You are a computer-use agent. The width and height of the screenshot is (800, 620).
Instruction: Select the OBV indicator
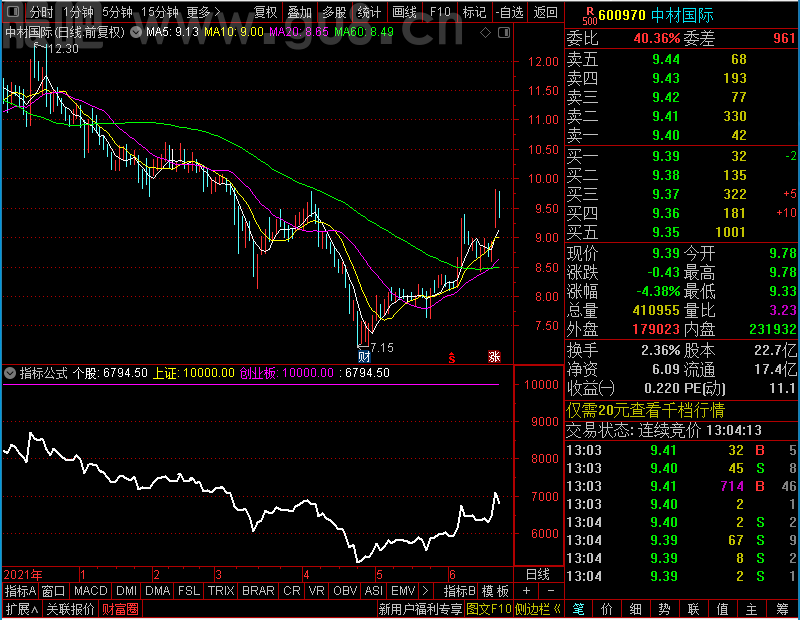coord(345,591)
